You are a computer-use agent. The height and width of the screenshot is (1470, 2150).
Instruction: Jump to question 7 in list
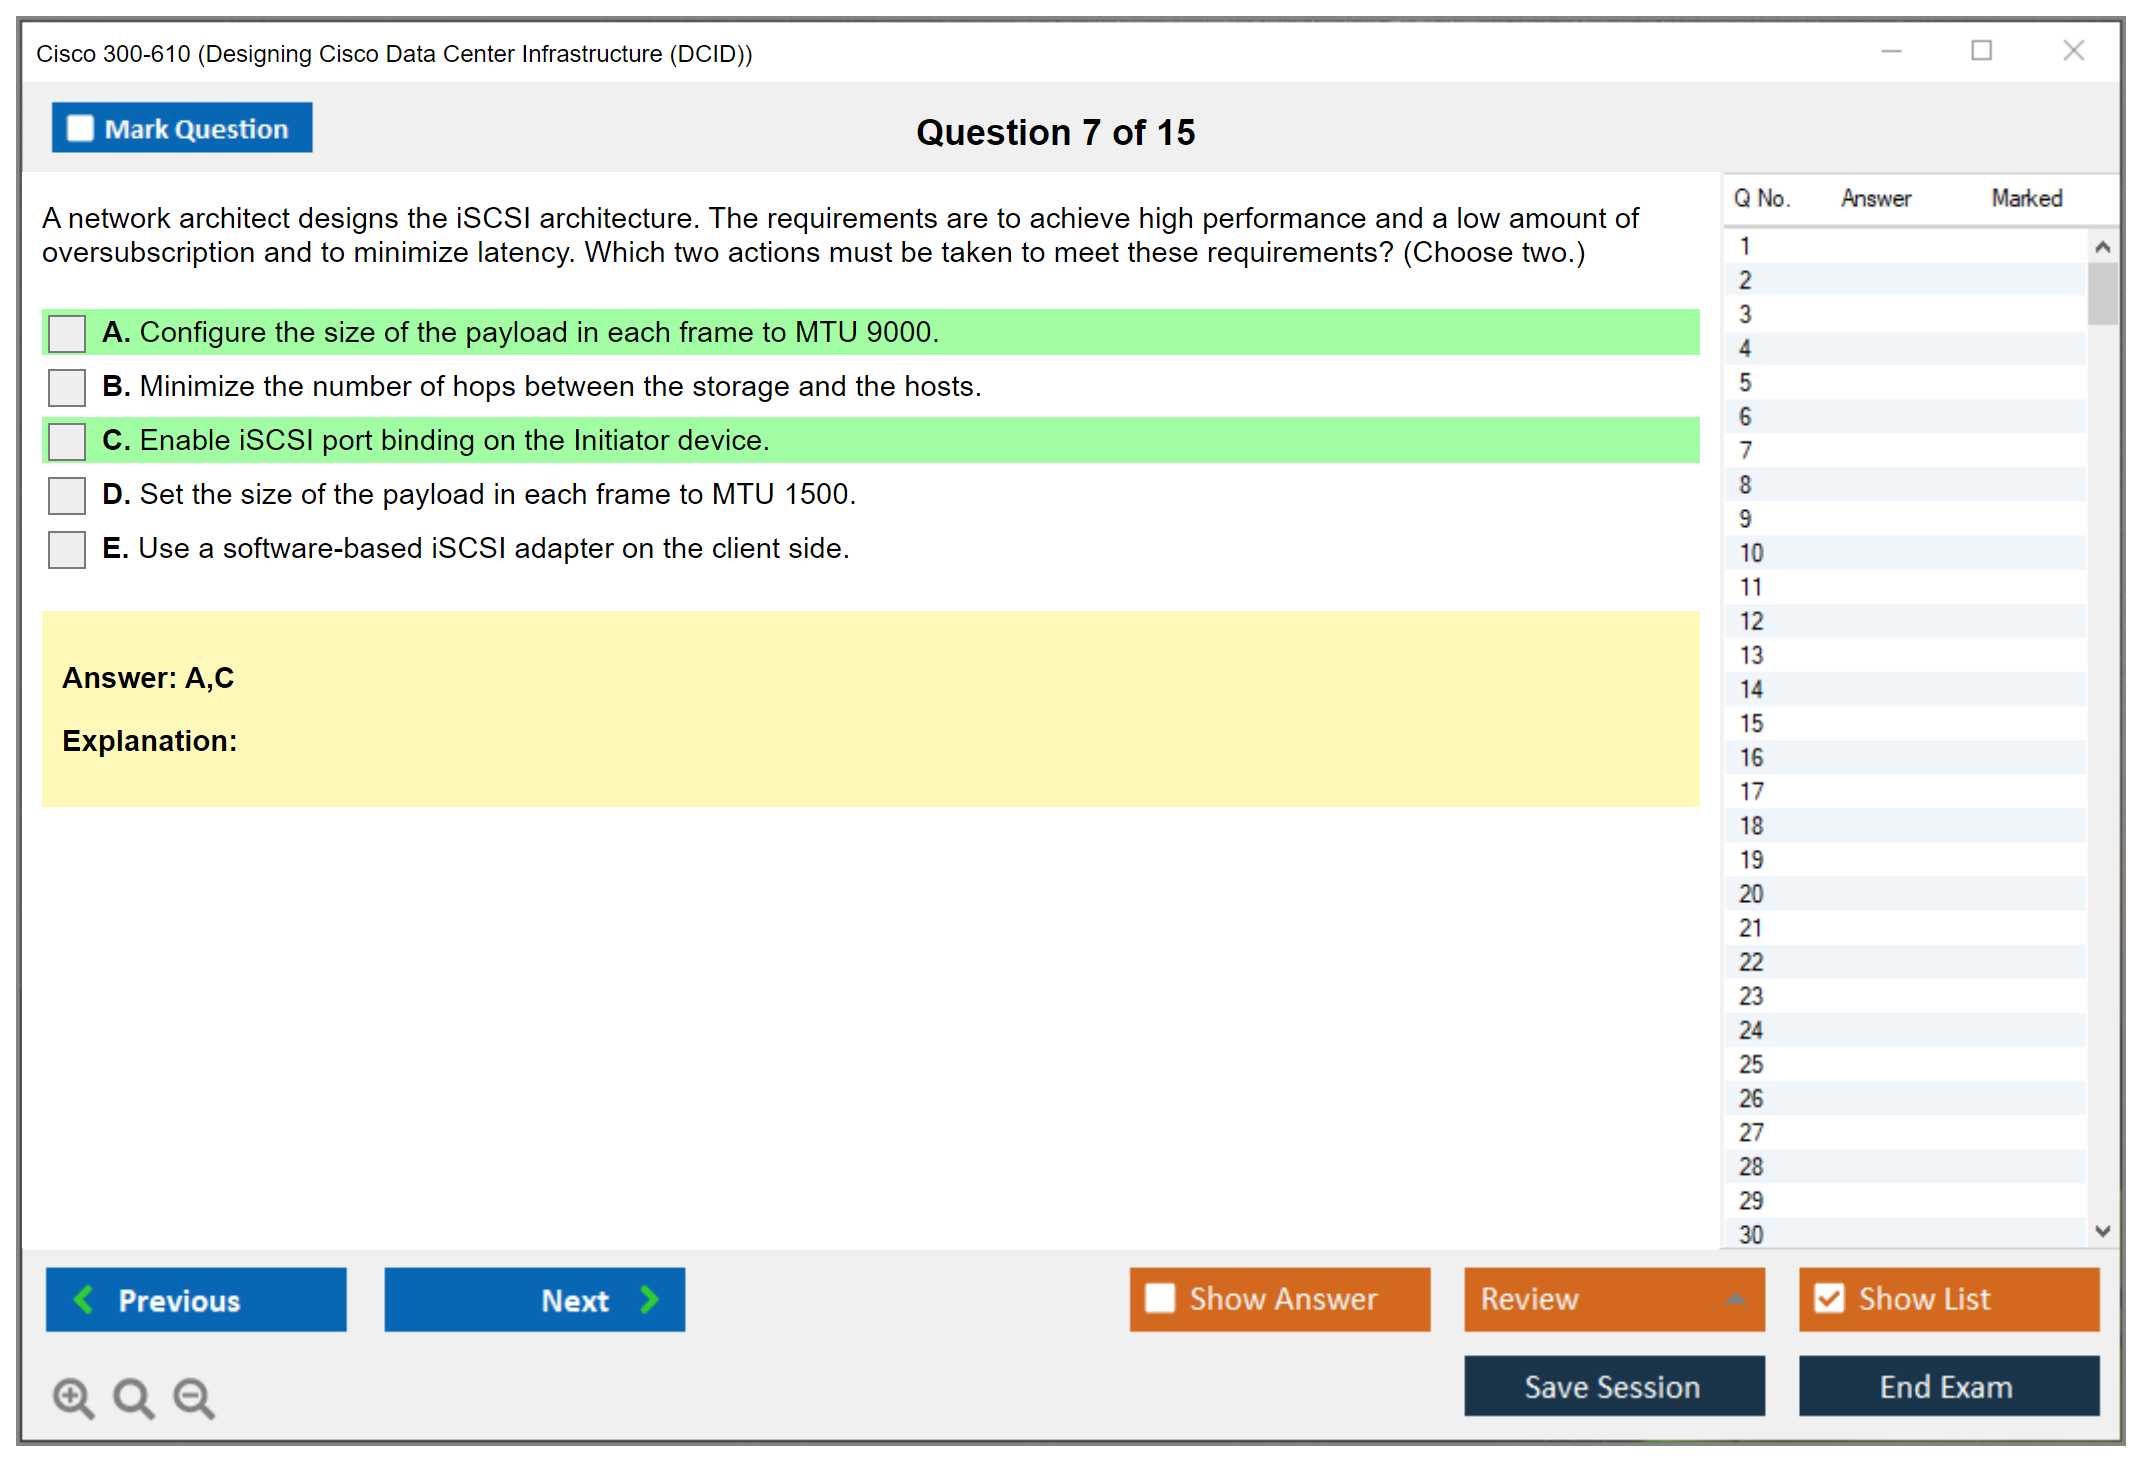click(x=1745, y=451)
